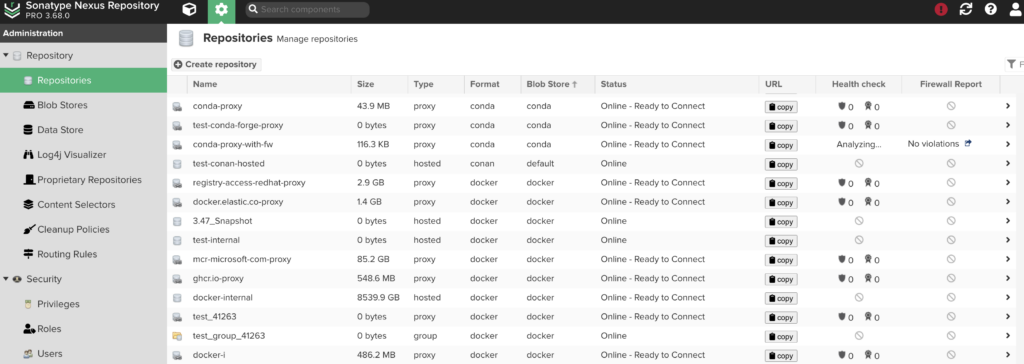
Task: Click health check ribbon icon for test-conda-forge-proxy
Action: point(869,125)
